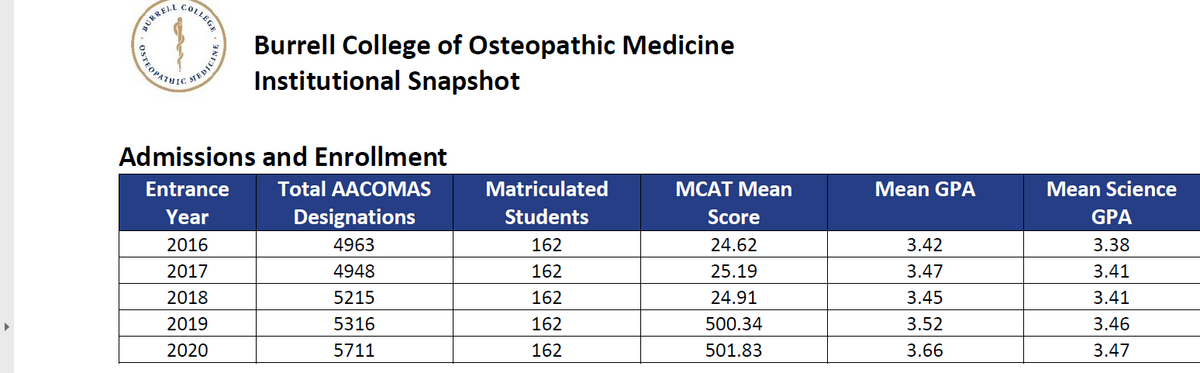Click the 500.34 MCAT score cell

coord(733,324)
